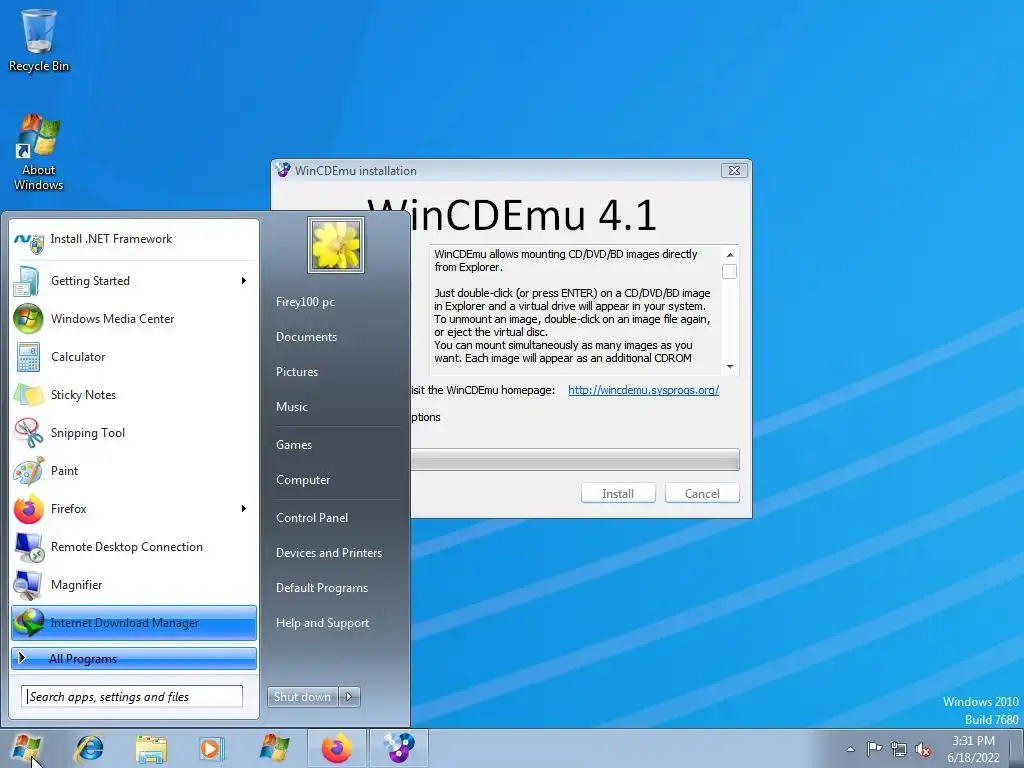Expand All Programs list
This screenshot has height=768, width=1024.
coord(134,659)
